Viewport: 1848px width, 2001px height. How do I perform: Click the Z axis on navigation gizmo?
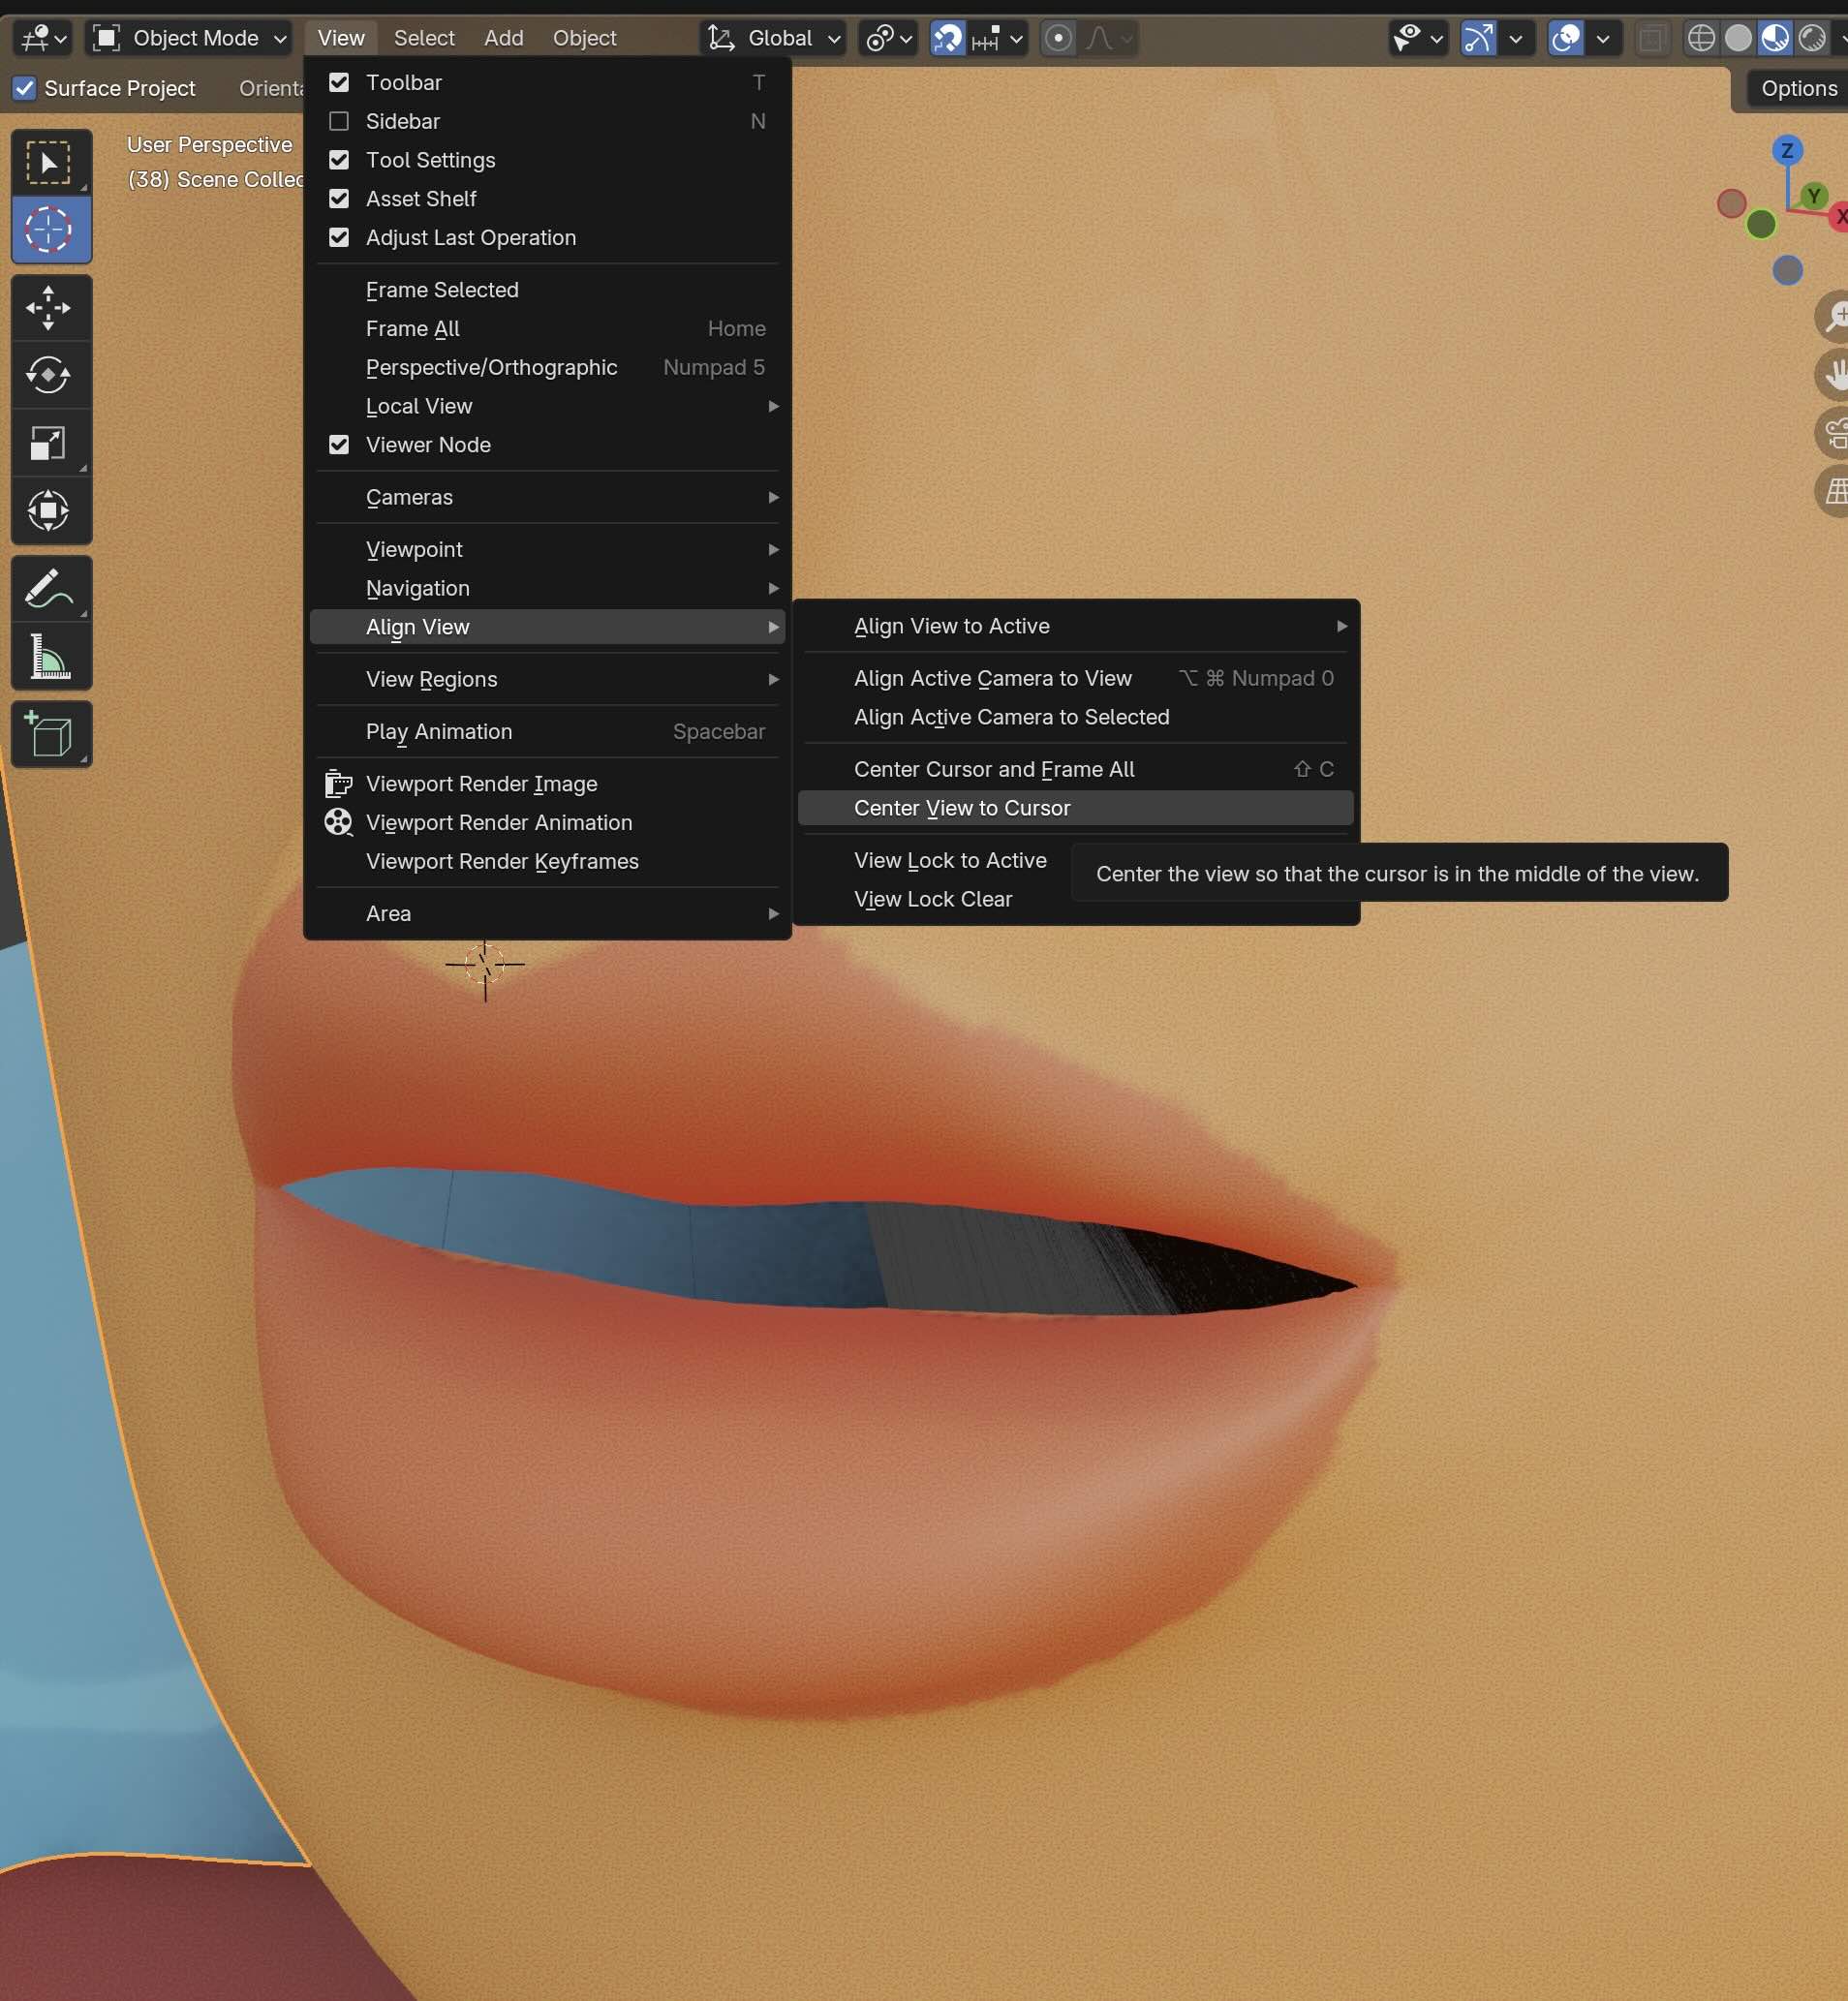click(x=1787, y=150)
